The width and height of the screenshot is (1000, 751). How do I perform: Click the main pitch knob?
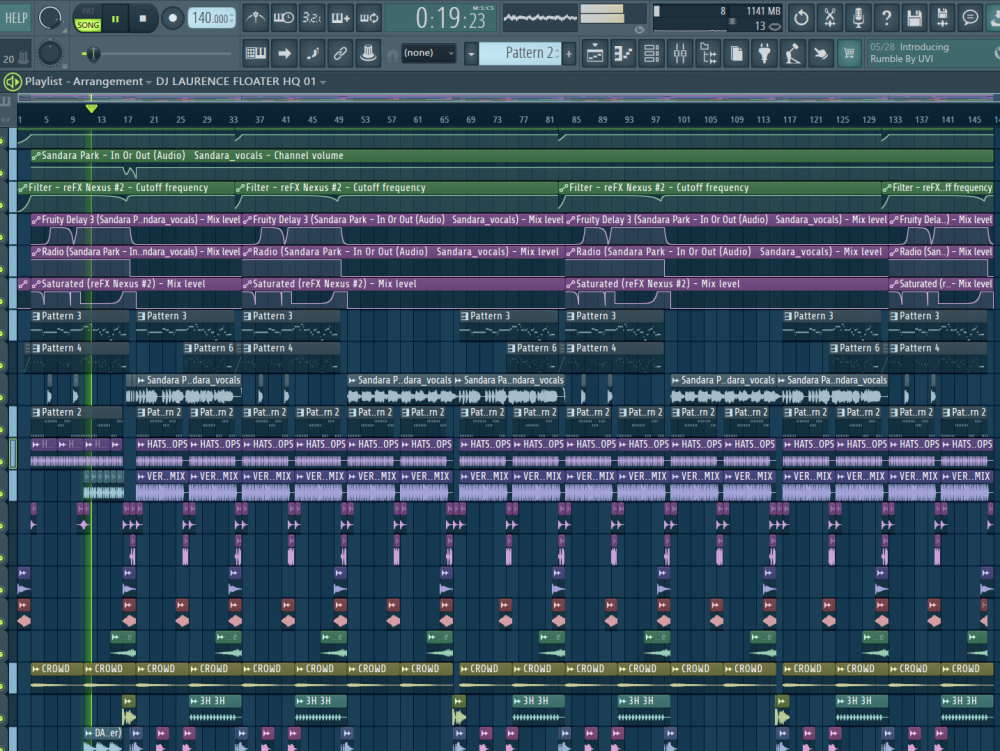pyautogui.click(x=50, y=54)
